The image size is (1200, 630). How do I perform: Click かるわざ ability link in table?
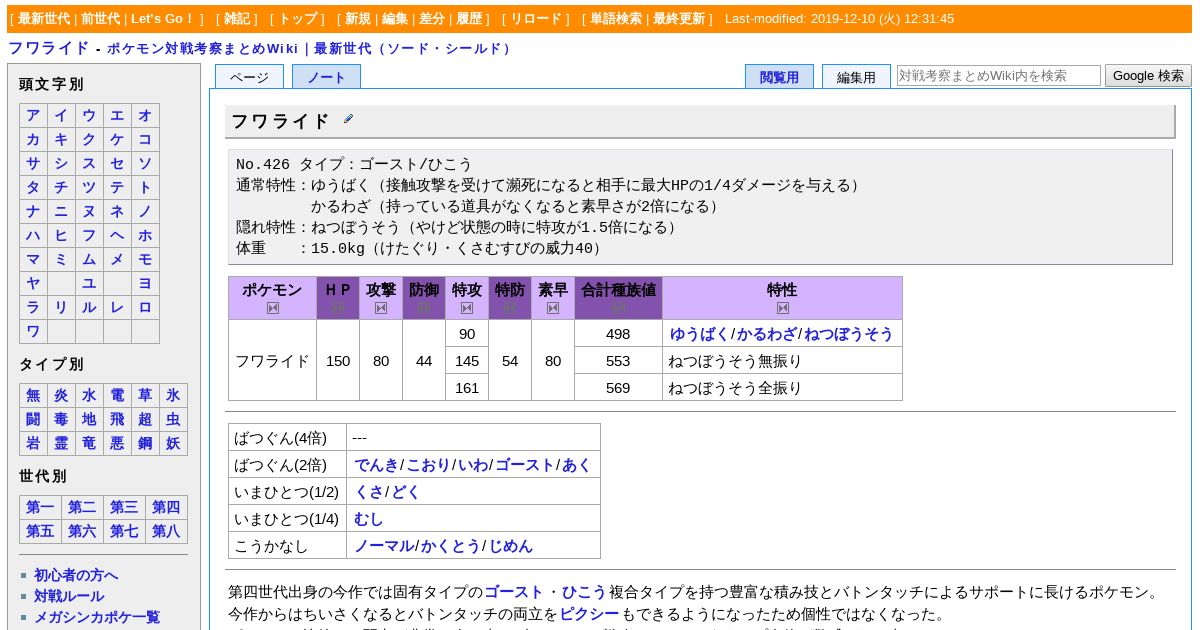pyautogui.click(x=767, y=334)
